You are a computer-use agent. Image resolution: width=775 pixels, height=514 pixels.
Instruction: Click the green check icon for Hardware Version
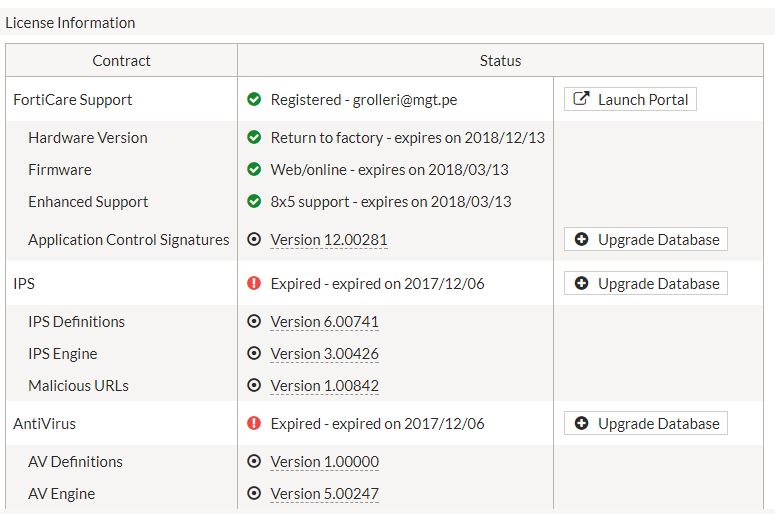[x=254, y=138]
